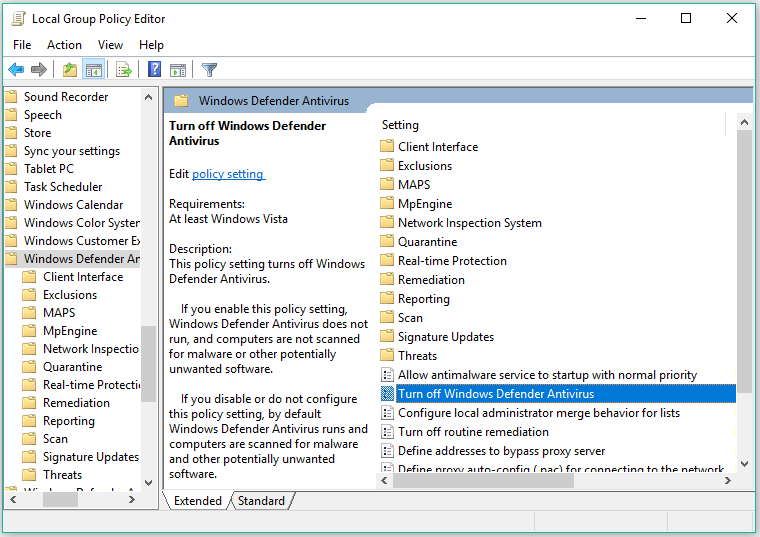Select Reporting folder in Setting list
This screenshot has height=537, width=760.
tap(424, 299)
